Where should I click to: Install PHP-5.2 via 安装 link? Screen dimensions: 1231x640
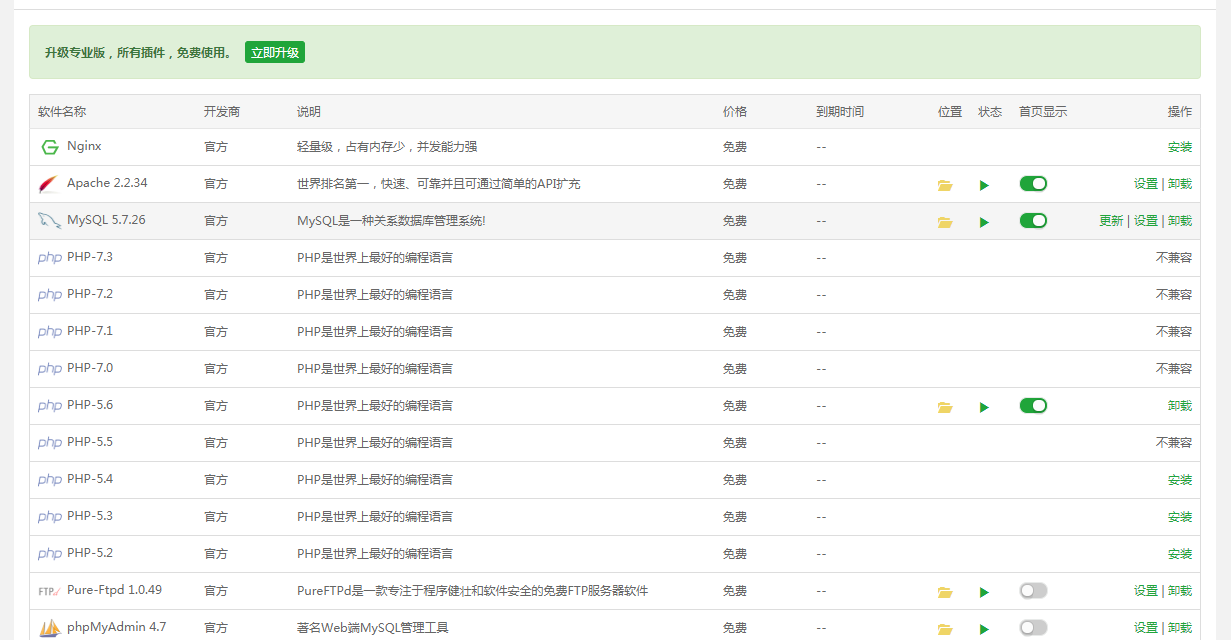(x=1180, y=554)
